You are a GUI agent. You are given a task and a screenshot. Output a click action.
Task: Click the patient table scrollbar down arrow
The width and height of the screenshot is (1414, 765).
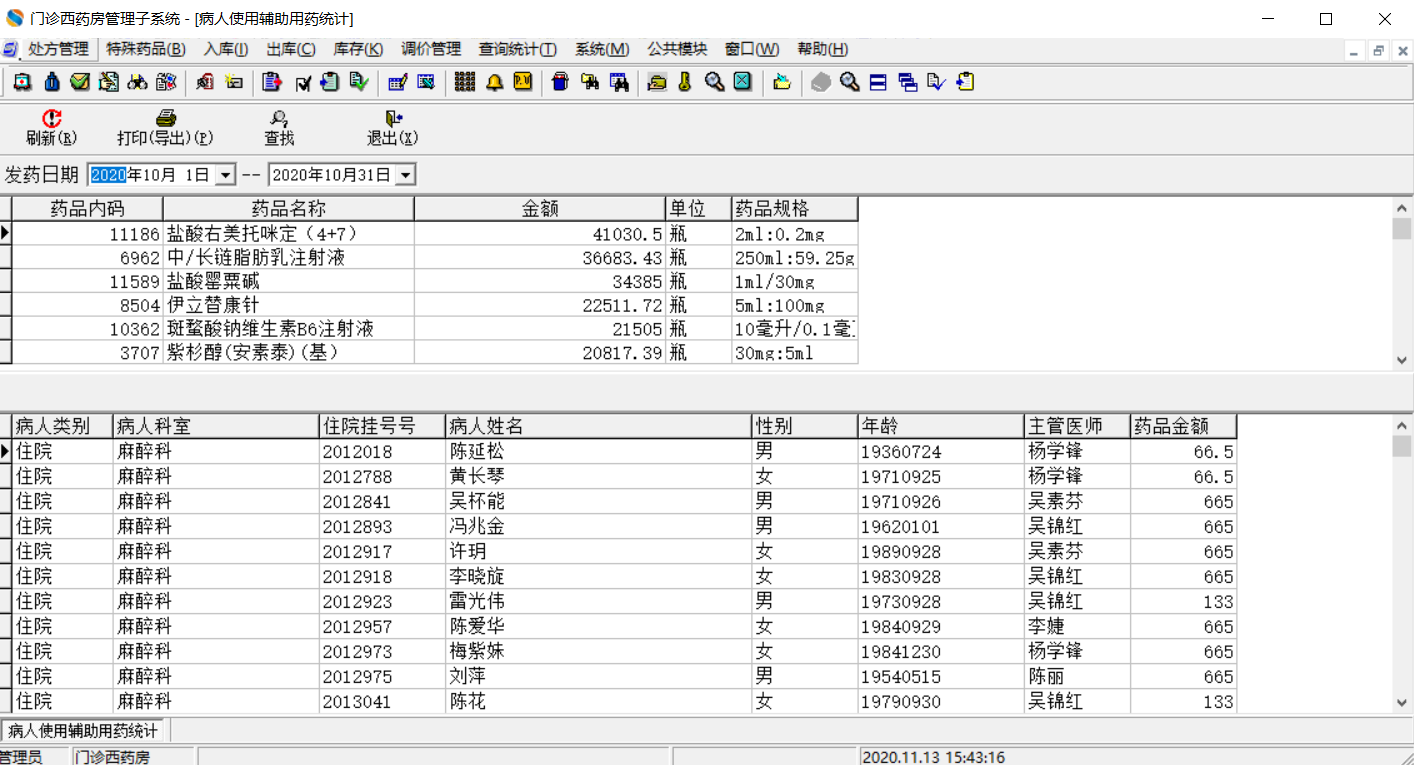tap(1402, 703)
